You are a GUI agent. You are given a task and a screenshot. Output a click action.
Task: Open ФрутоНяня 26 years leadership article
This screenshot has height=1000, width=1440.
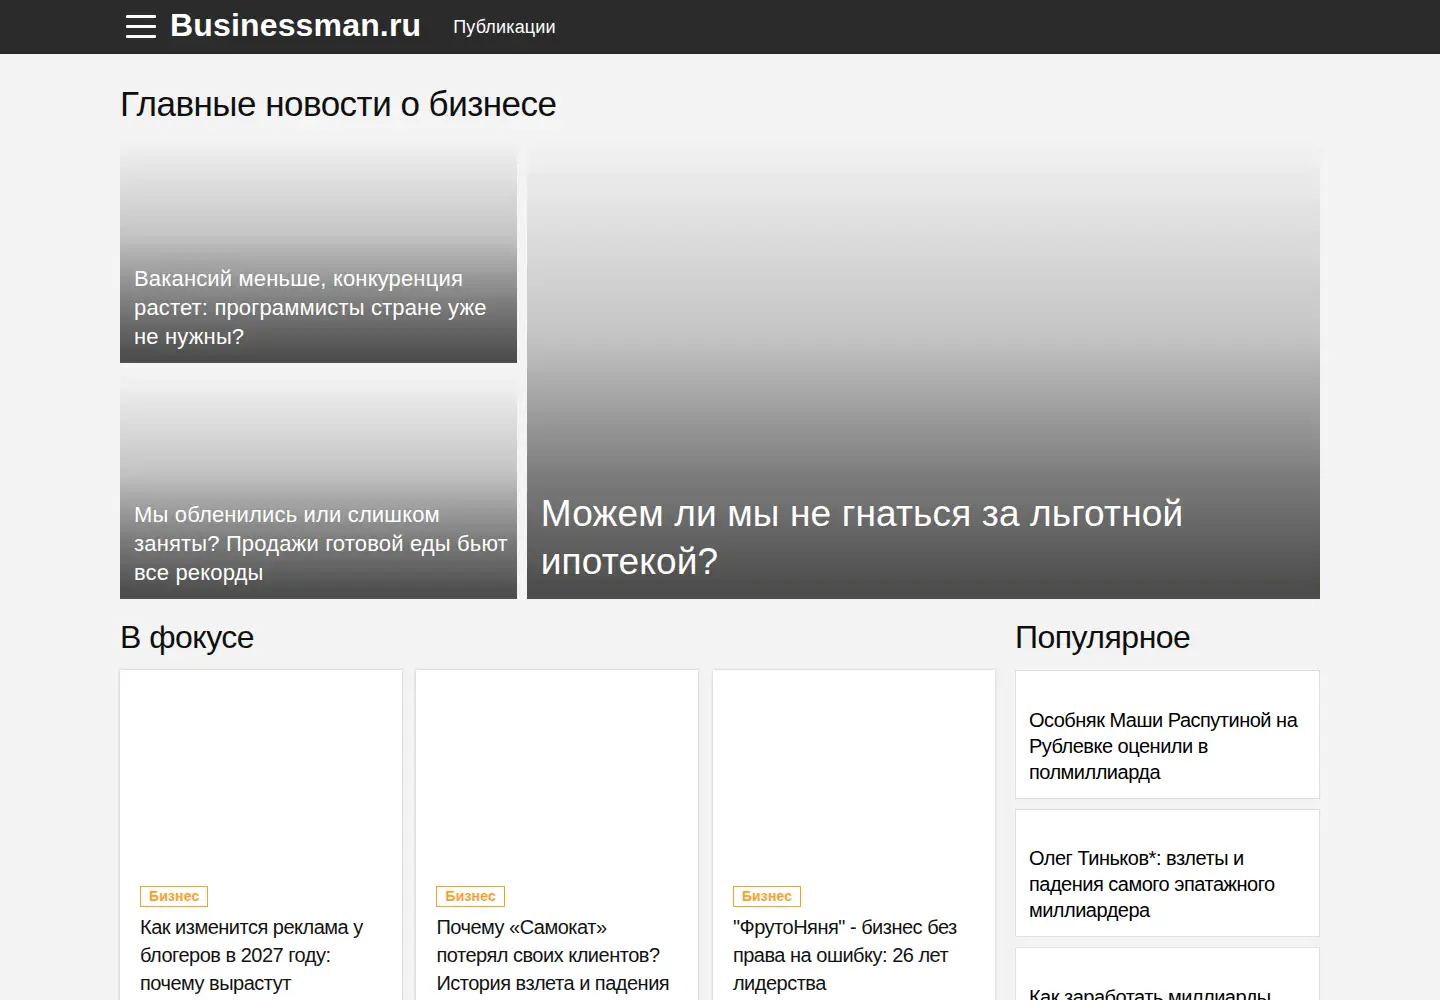pyautogui.click(x=845, y=955)
